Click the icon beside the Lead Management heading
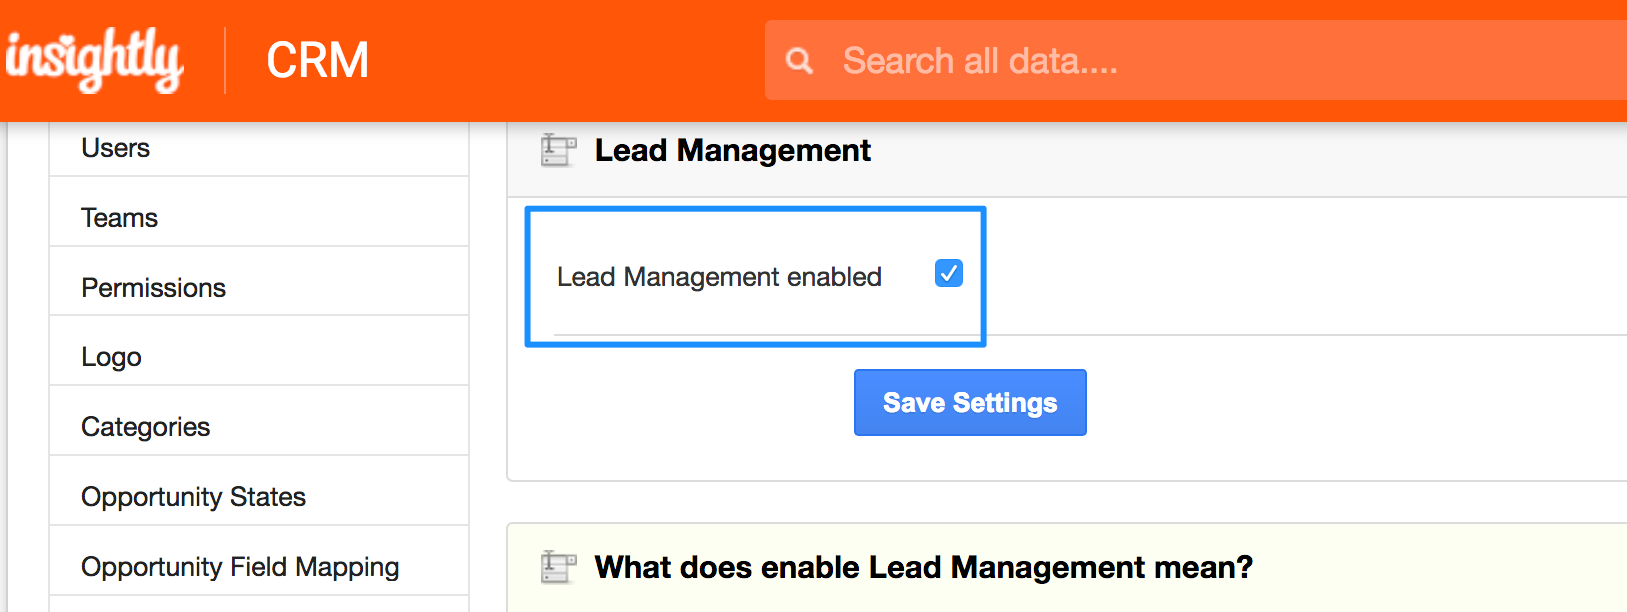The width and height of the screenshot is (1627, 612). [x=559, y=150]
